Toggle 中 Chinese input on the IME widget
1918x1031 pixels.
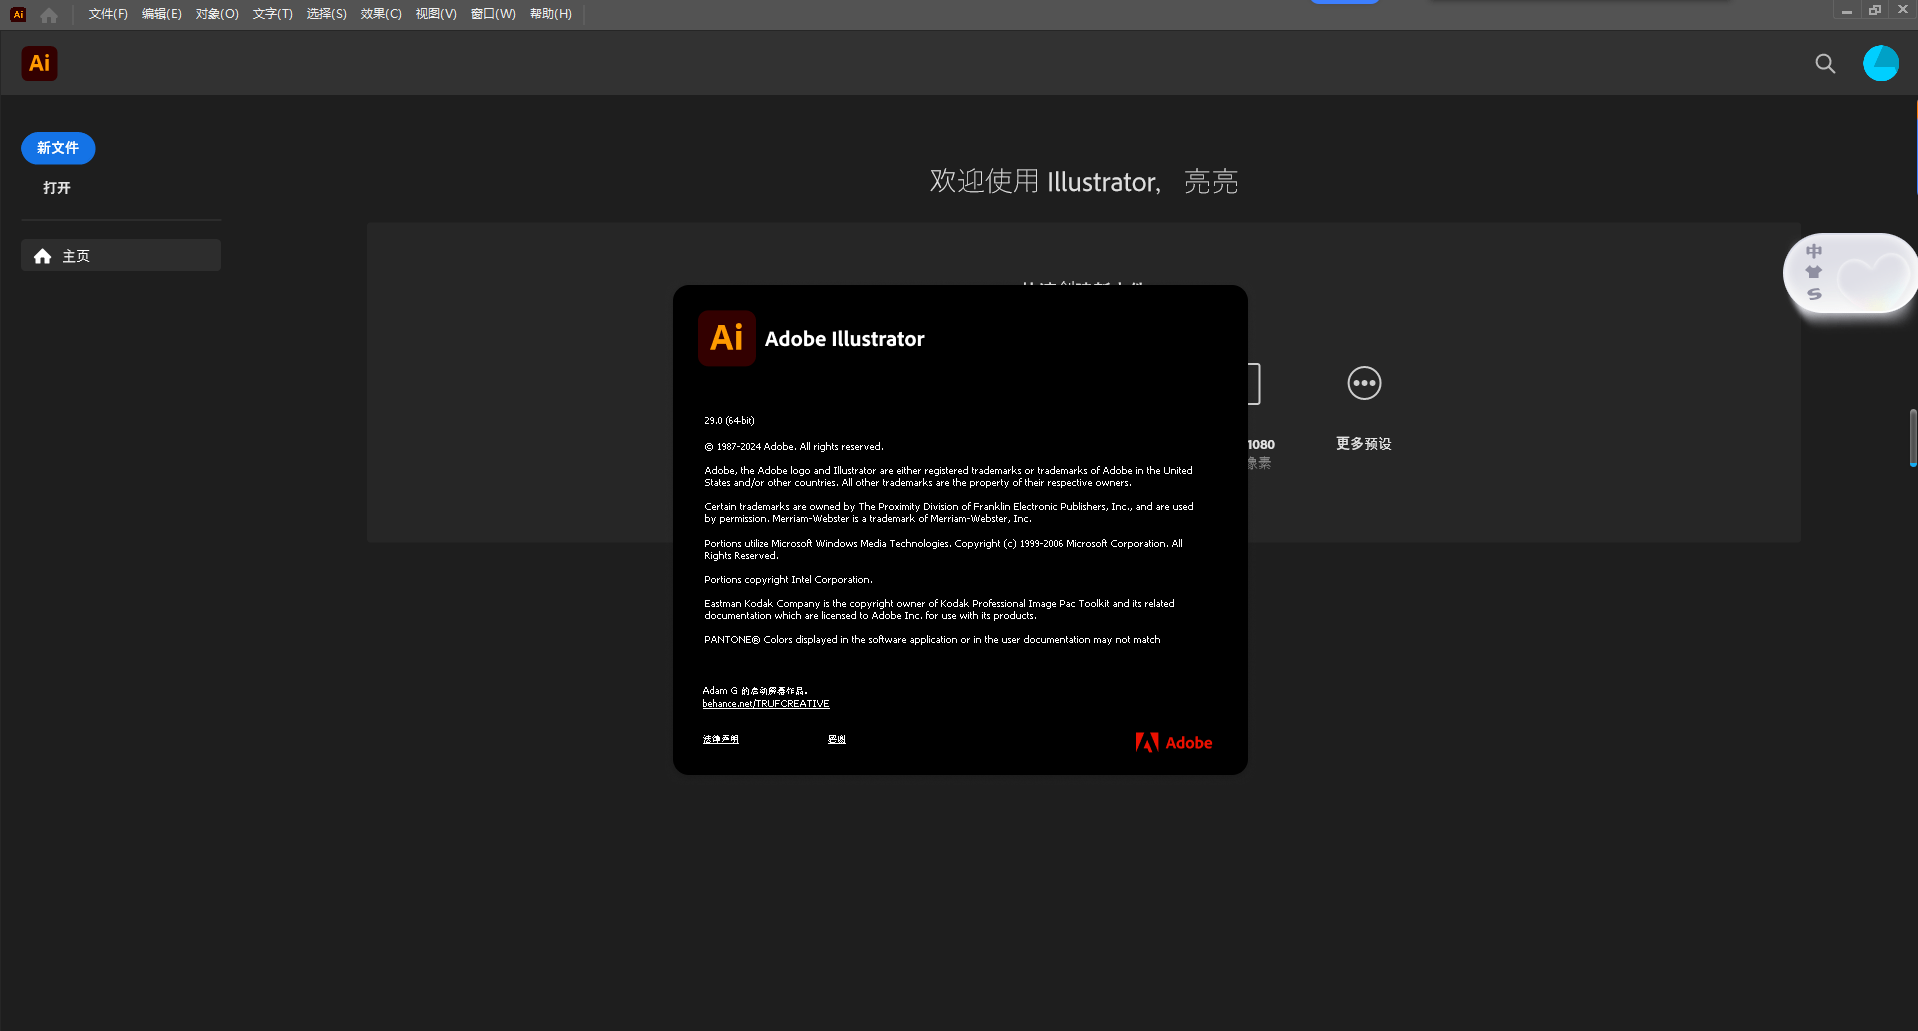(x=1815, y=250)
